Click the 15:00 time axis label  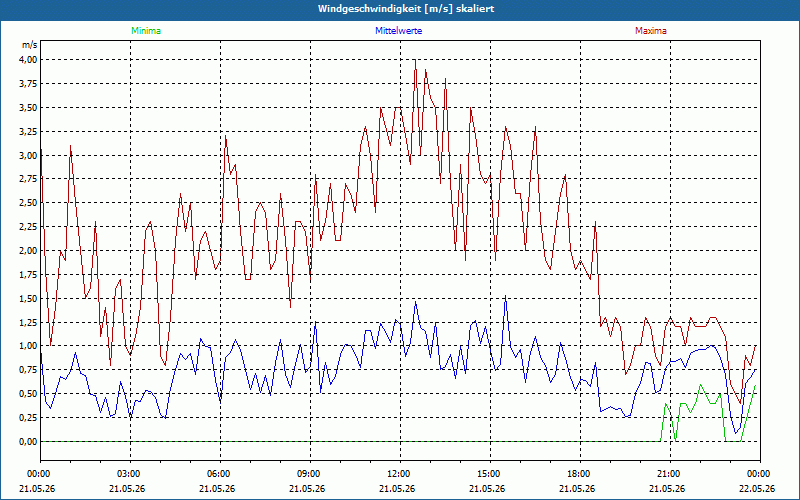click(490, 474)
